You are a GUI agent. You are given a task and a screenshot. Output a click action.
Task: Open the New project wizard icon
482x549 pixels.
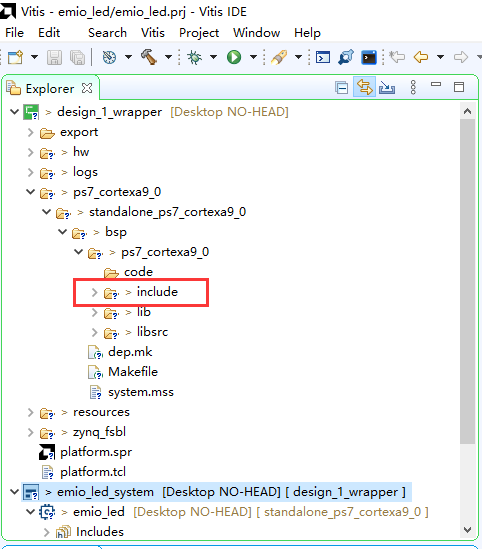click(x=15, y=57)
